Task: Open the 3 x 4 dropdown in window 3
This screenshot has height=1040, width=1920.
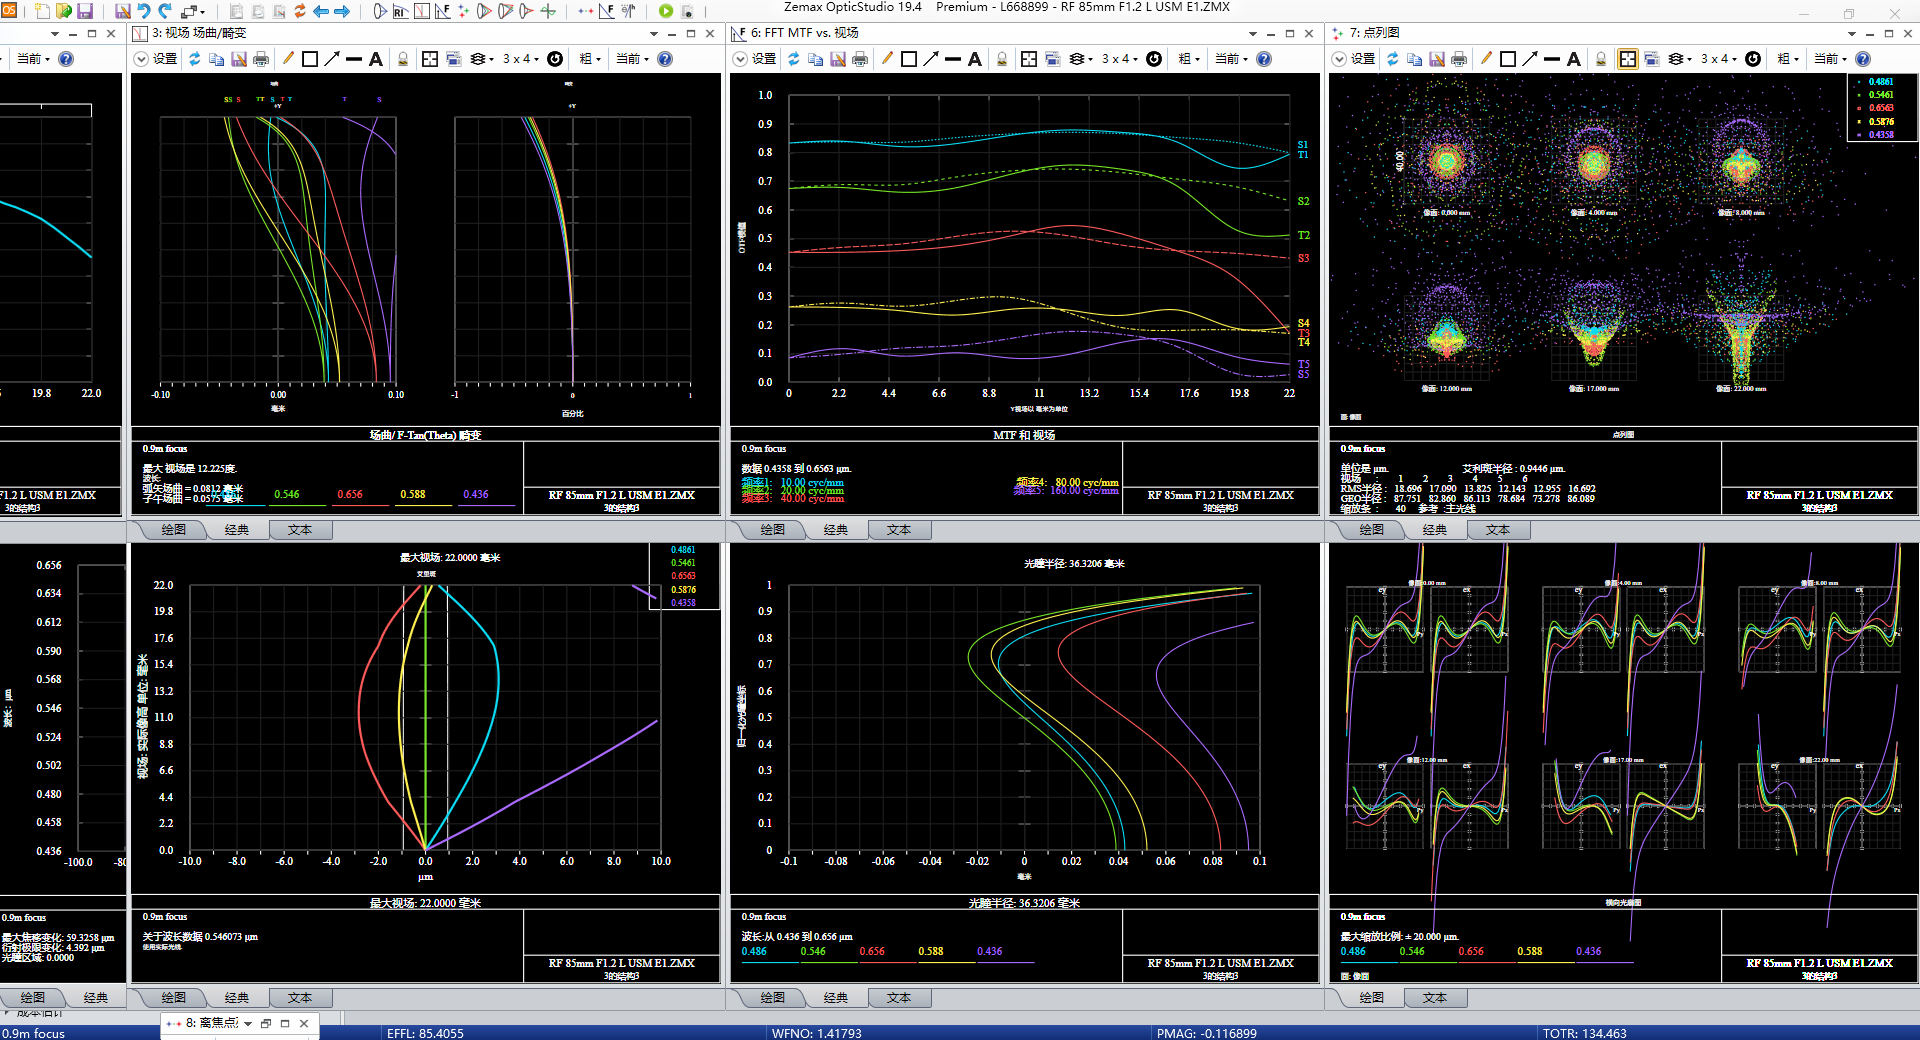Action: 520,59
